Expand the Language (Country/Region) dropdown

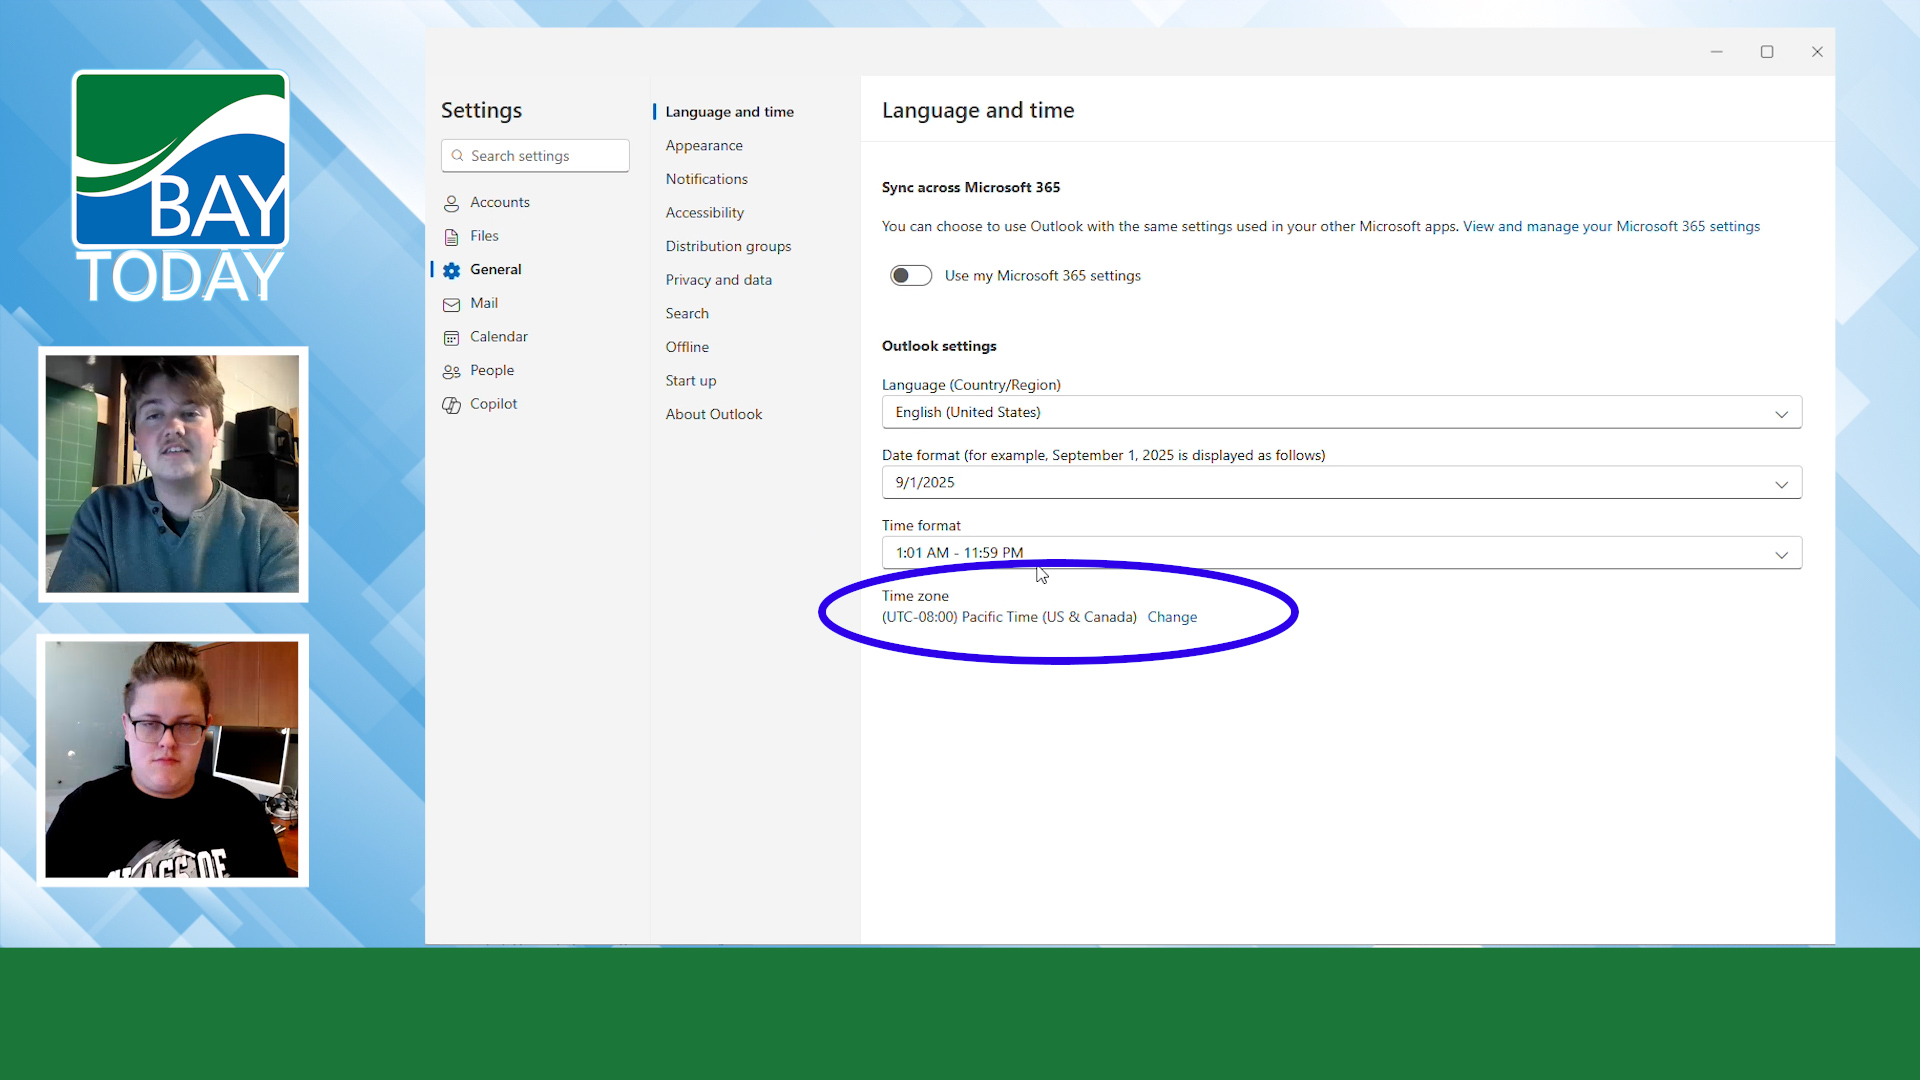(x=1341, y=413)
